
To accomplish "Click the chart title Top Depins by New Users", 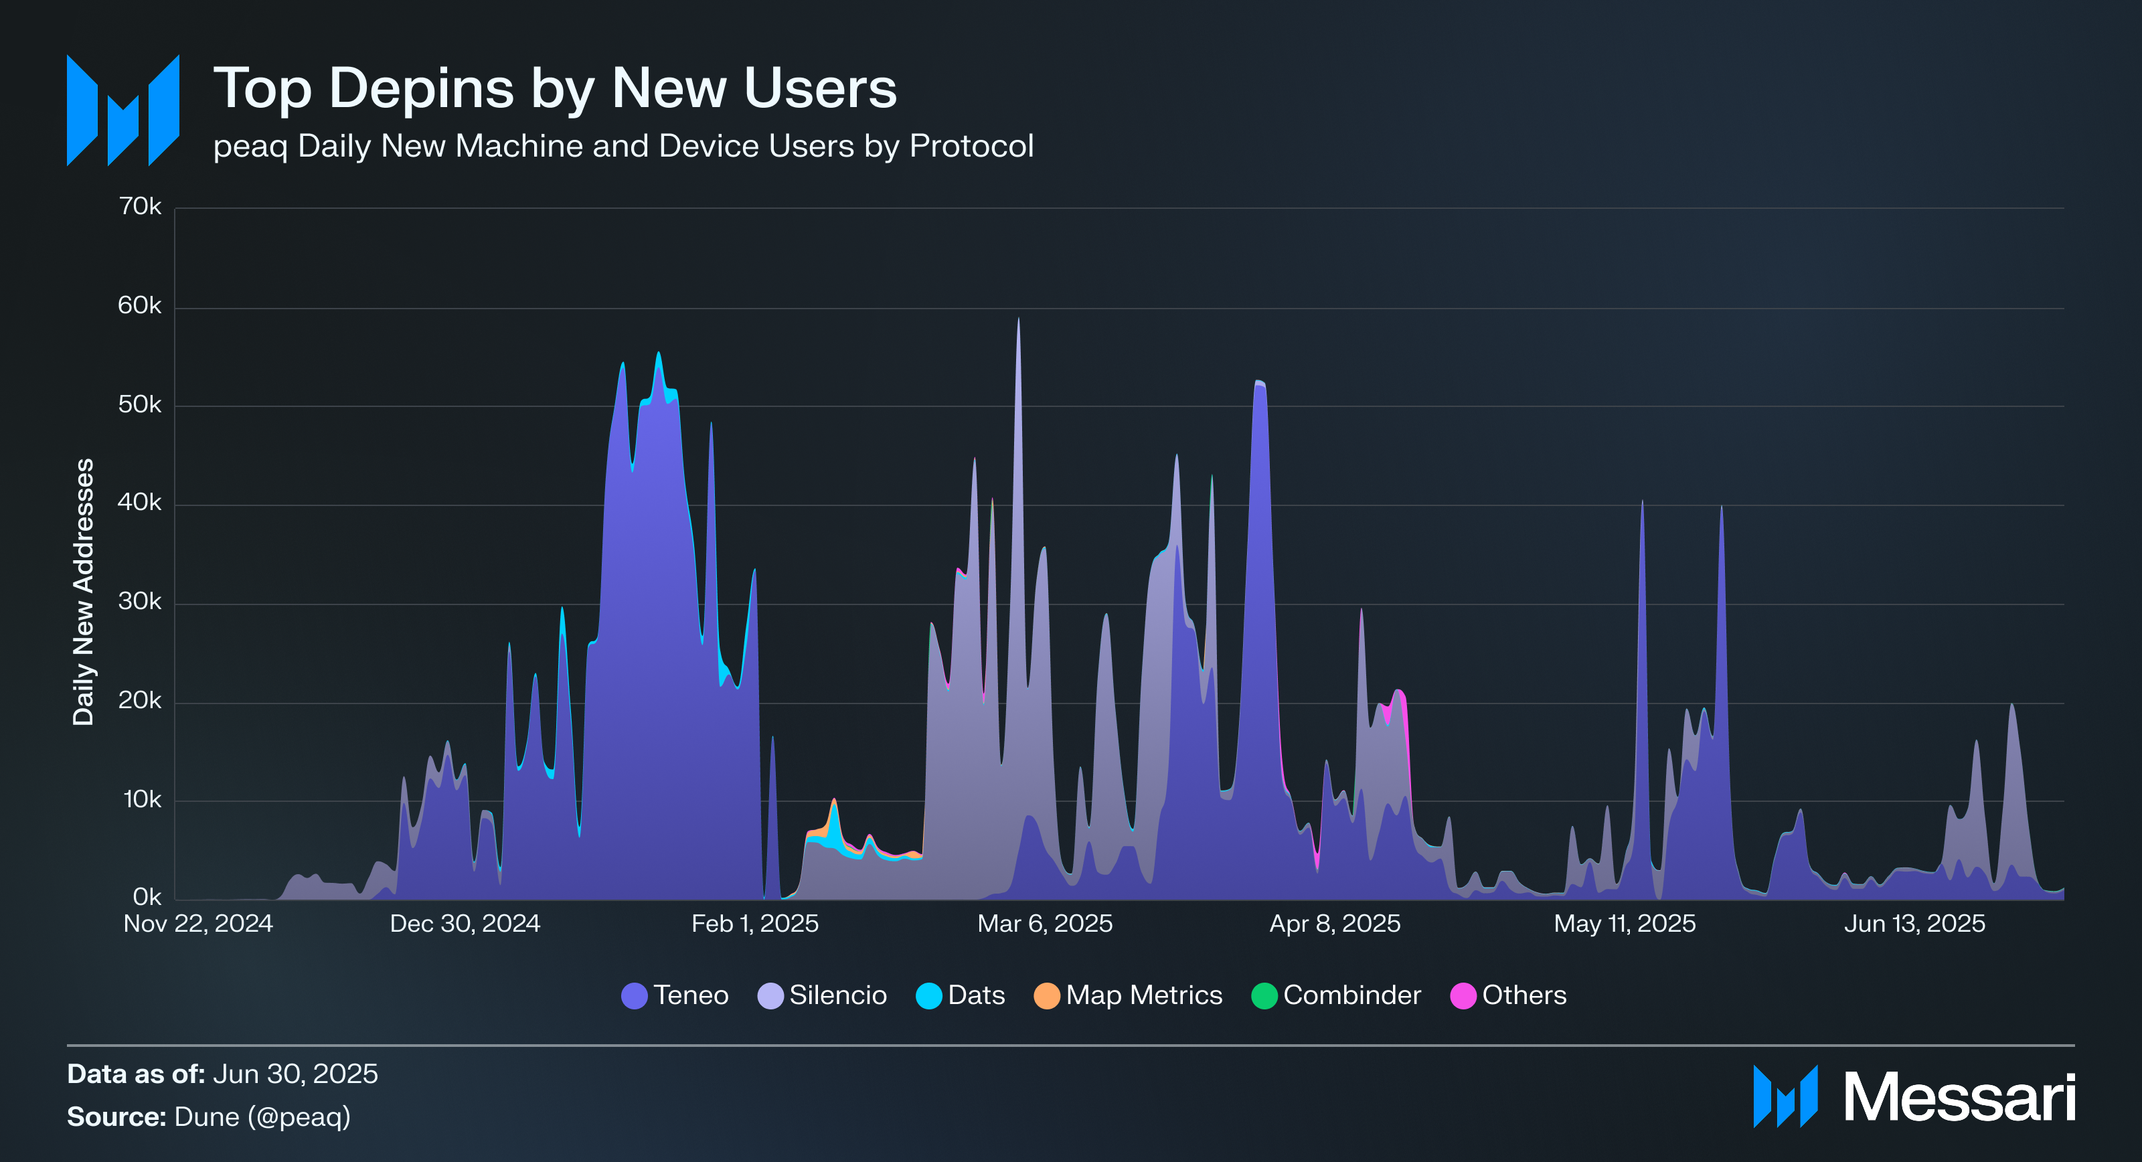I will [555, 88].
